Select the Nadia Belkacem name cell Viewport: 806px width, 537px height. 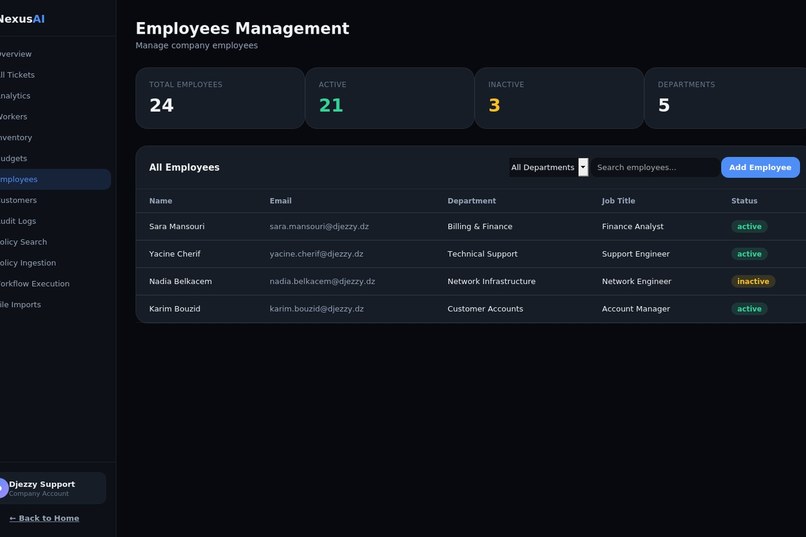click(x=180, y=282)
